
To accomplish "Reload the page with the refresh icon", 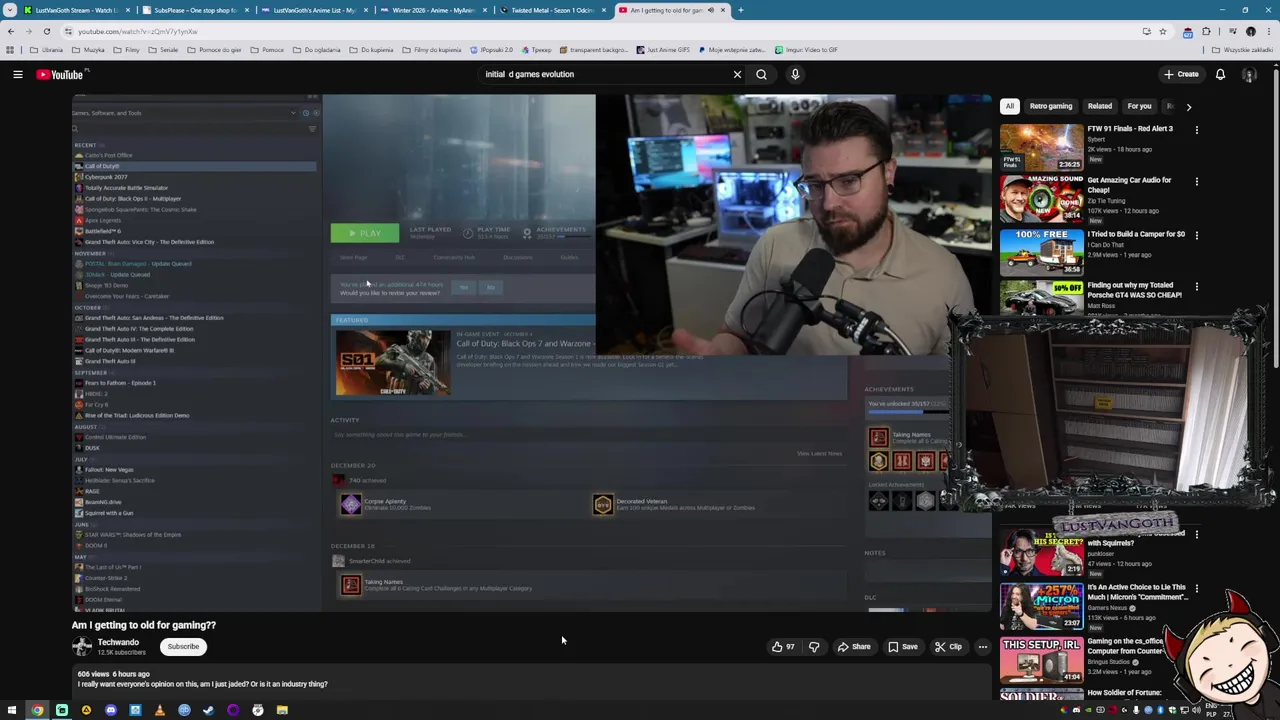I will point(46,31).
